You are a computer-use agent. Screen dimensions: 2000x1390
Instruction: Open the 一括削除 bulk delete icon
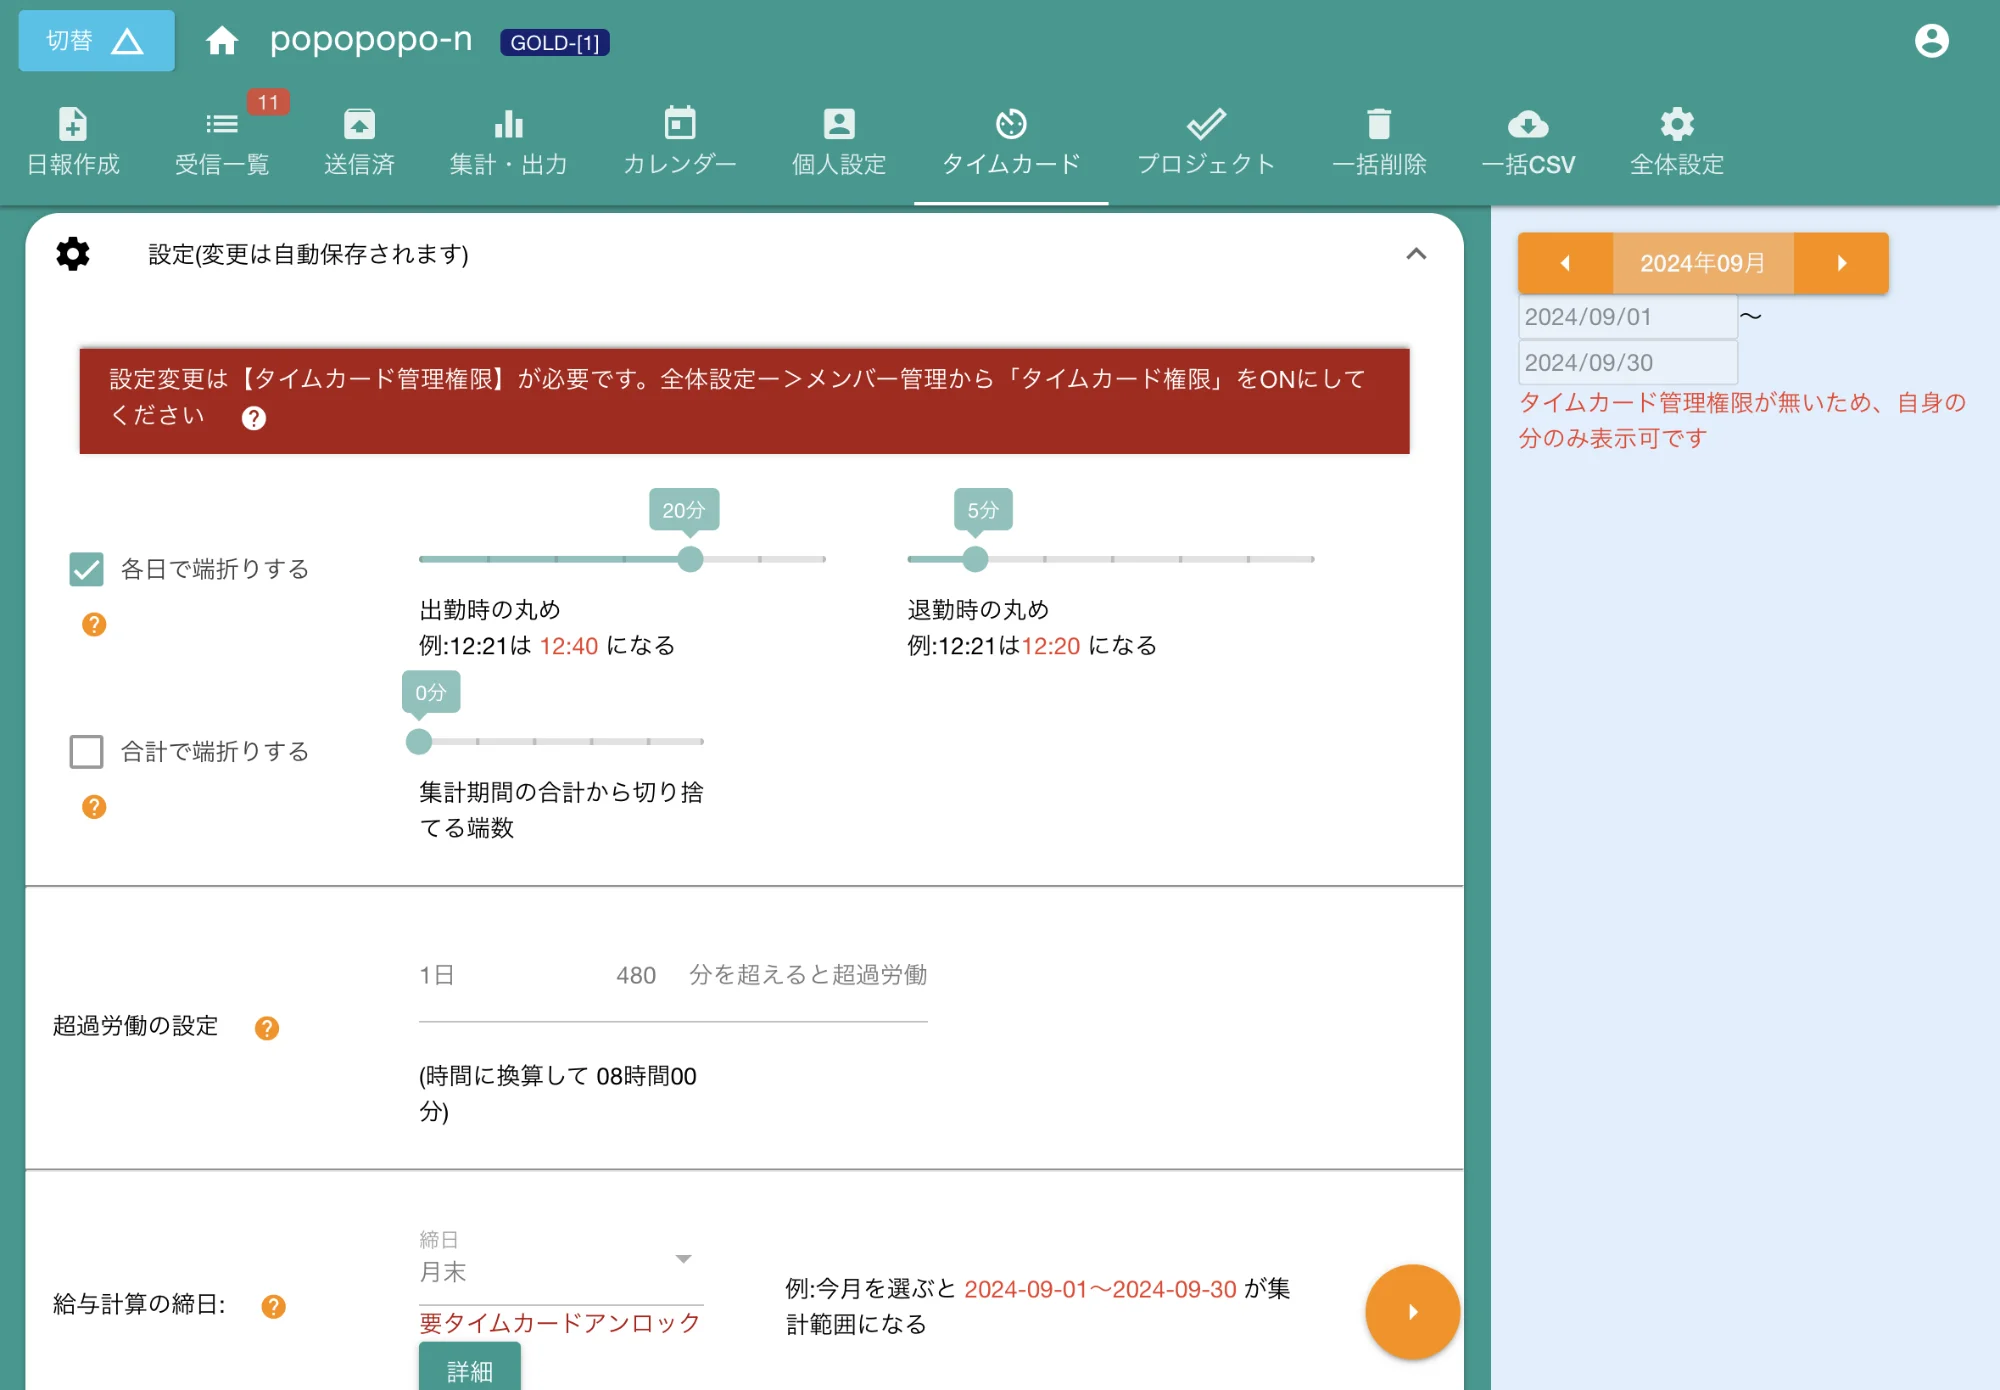click(x=1380, y=140)
